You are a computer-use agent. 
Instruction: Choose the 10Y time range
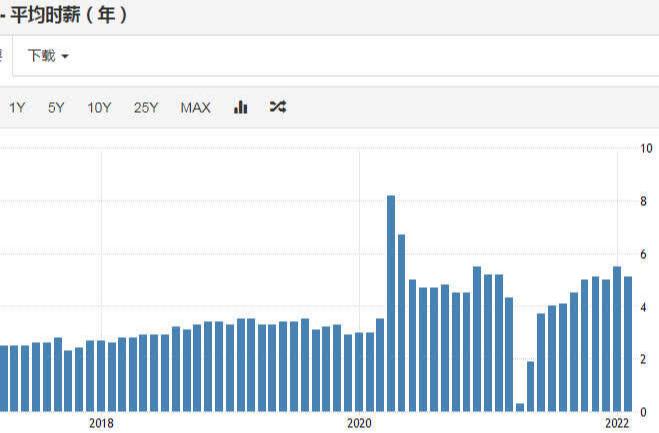[x=99, y=108]
